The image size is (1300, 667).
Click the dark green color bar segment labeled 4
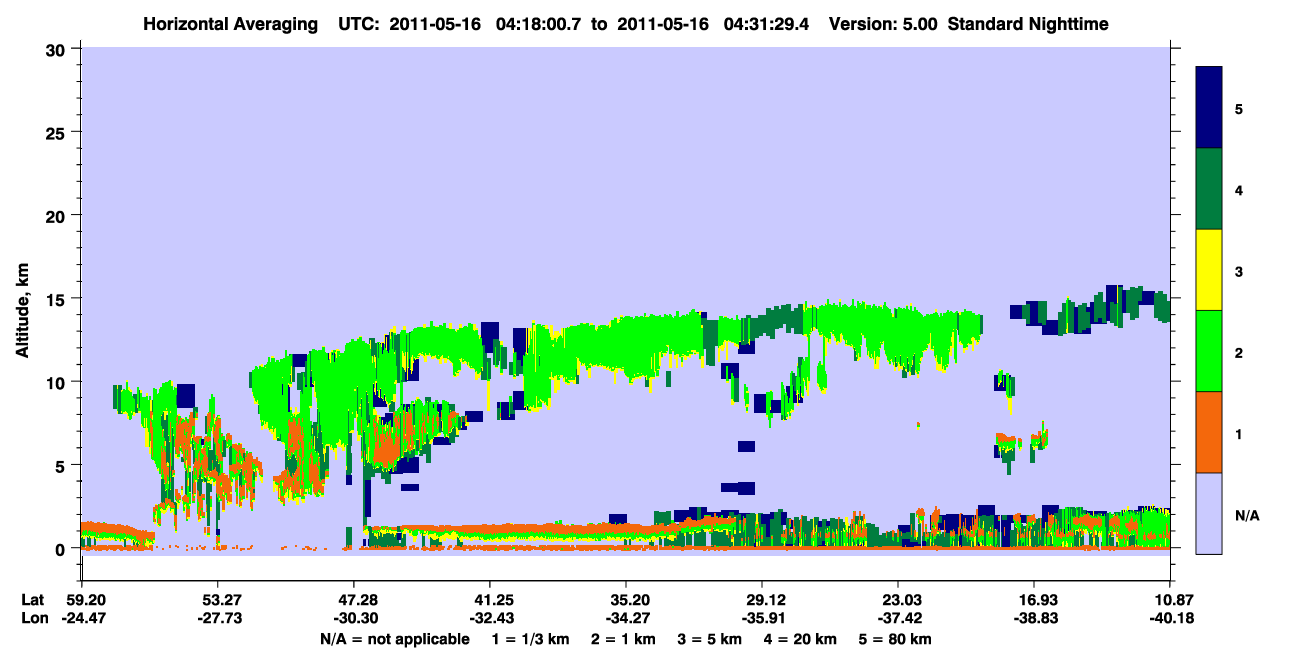point(1209,189)
